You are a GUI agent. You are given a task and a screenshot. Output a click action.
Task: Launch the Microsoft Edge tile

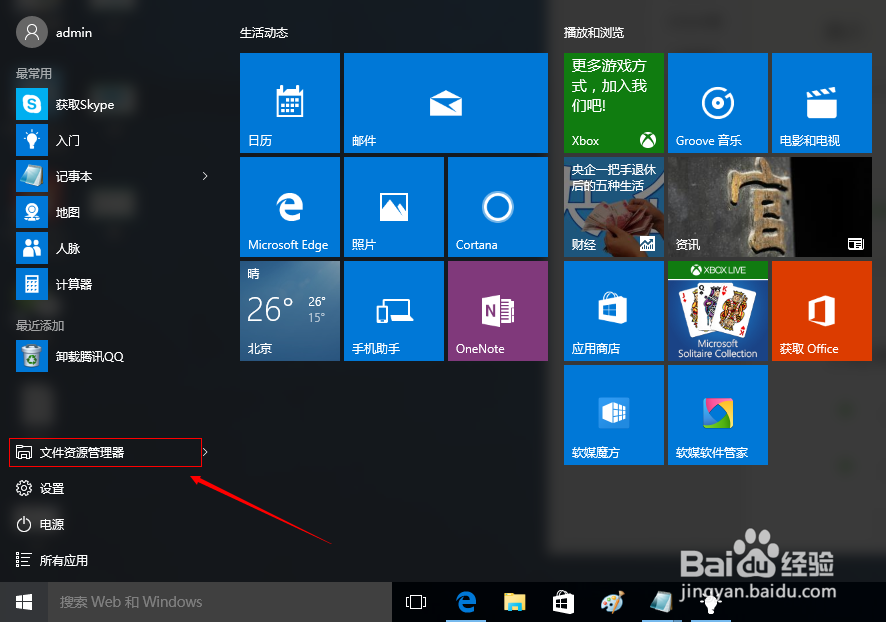coord(290,207)
